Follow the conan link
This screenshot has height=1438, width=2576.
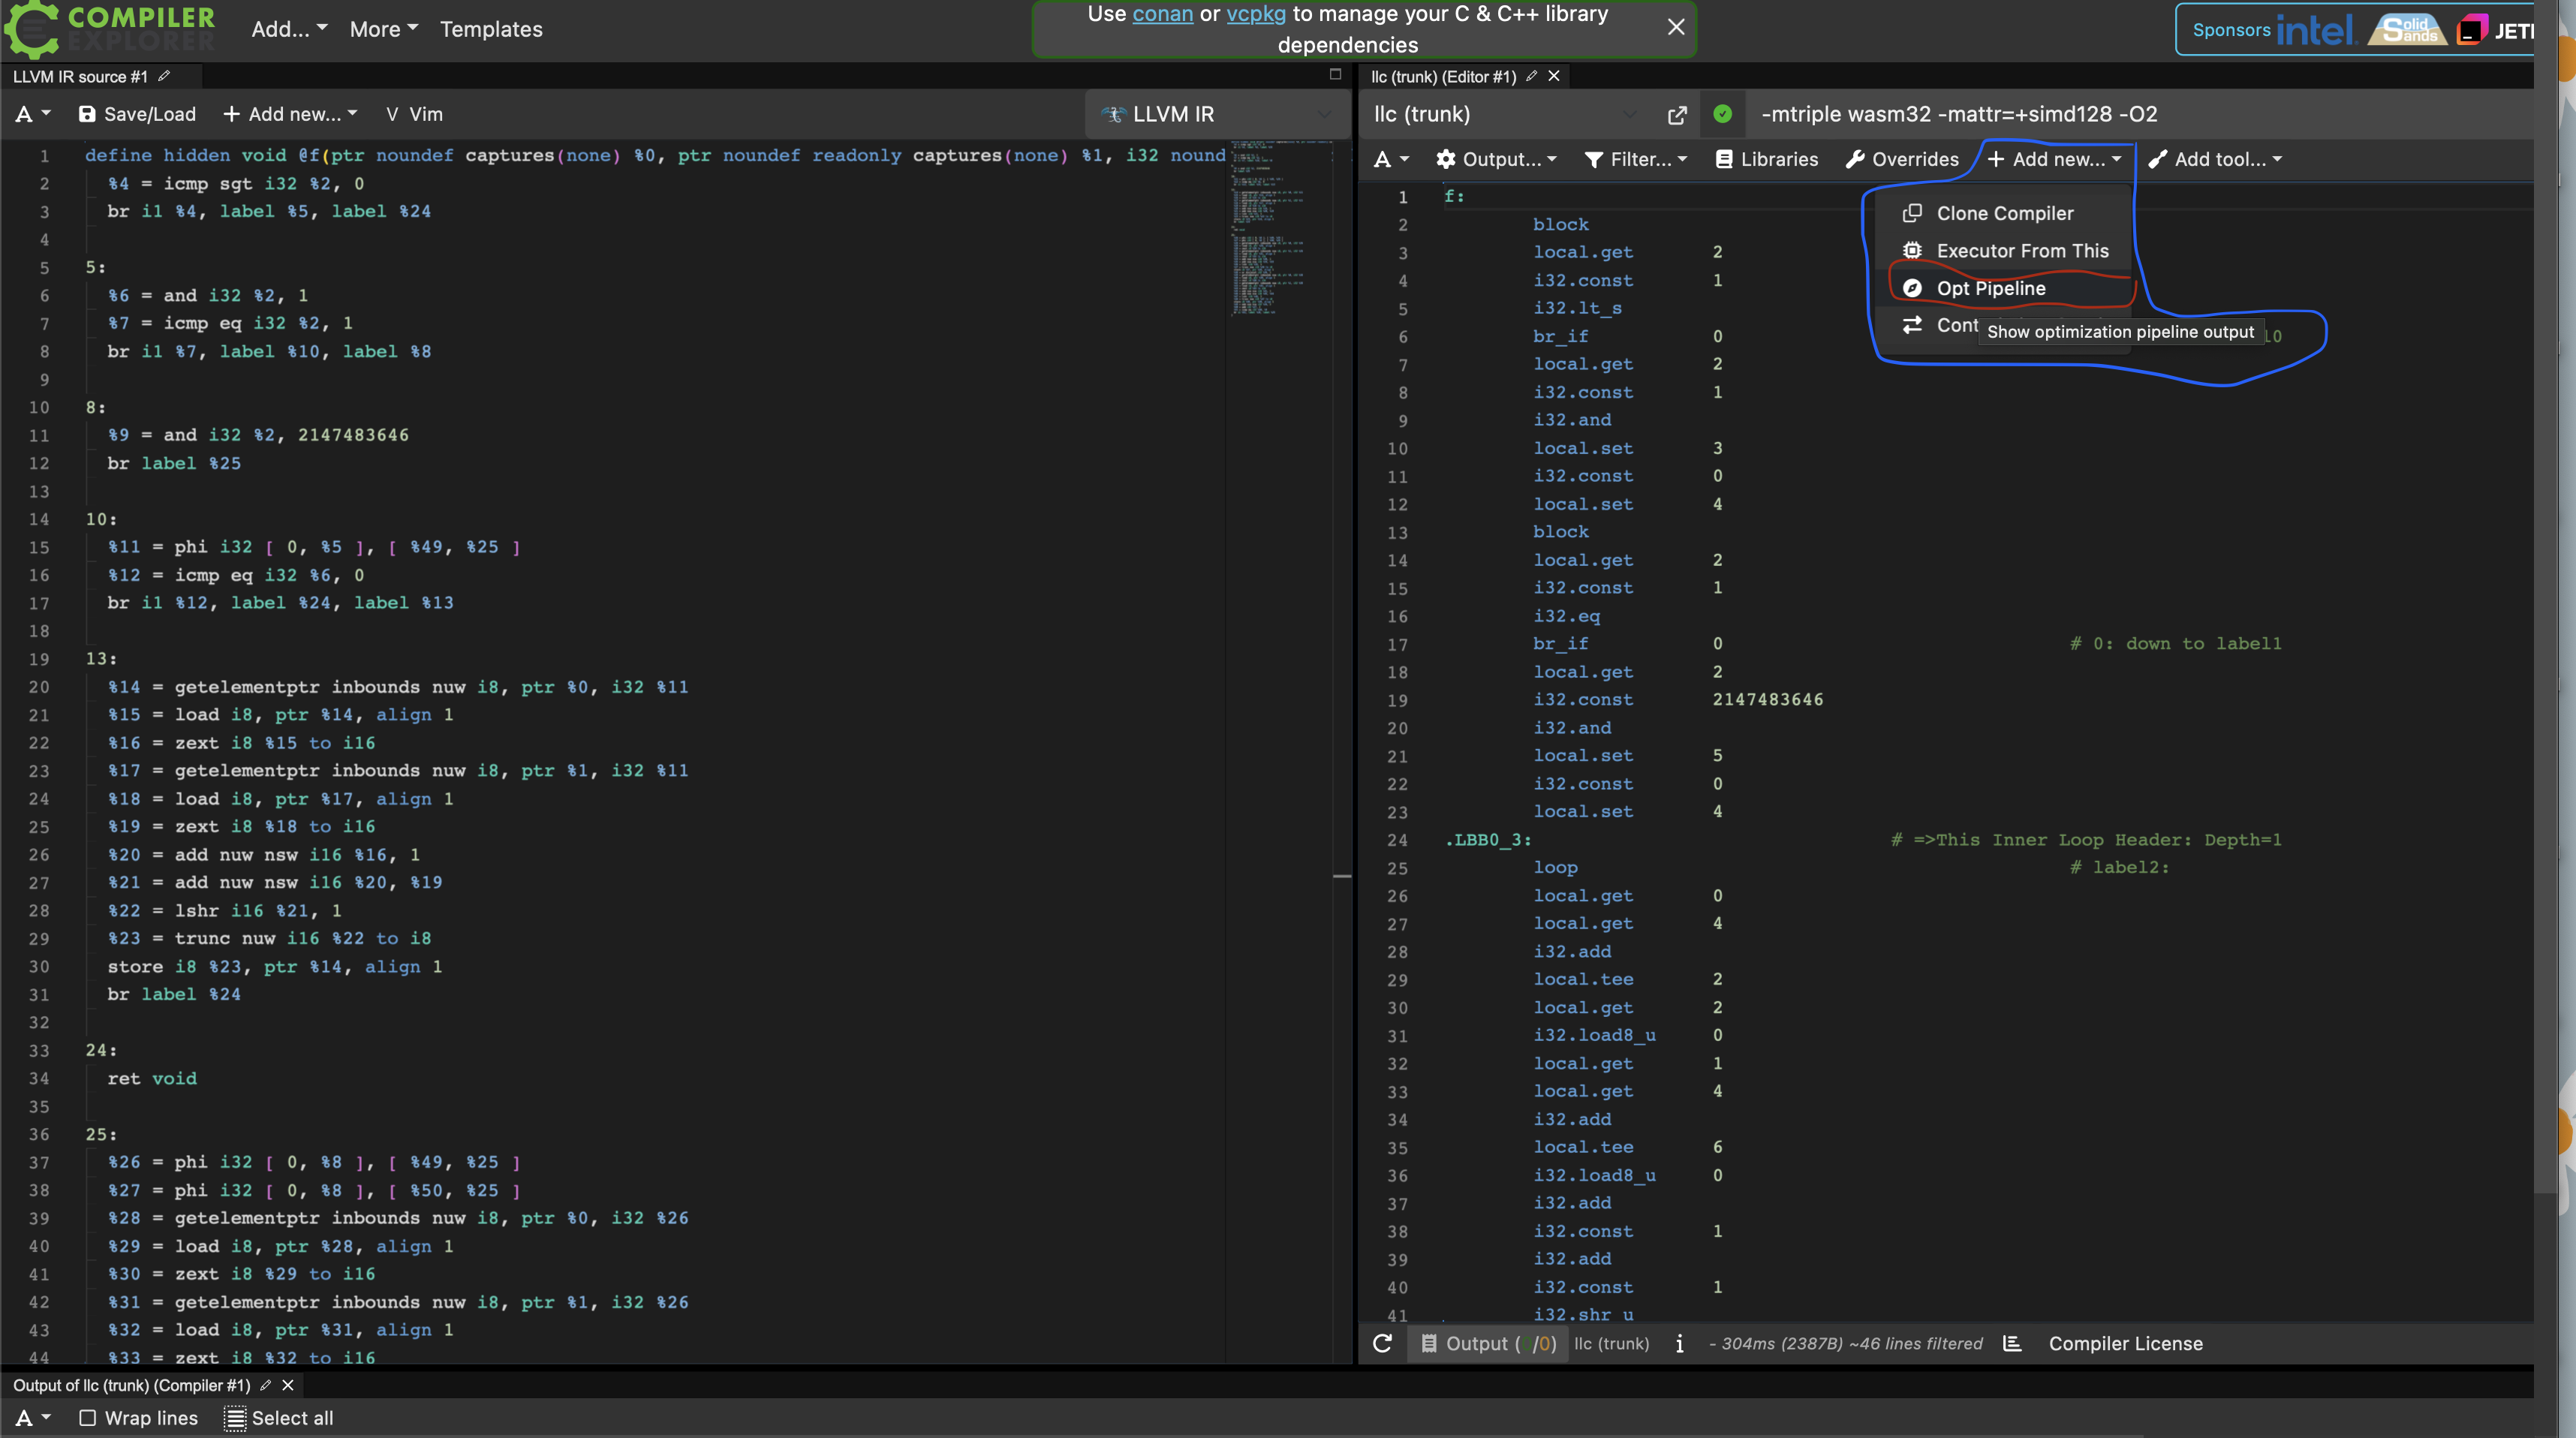pyautogui.click(x=1162, y=14)
